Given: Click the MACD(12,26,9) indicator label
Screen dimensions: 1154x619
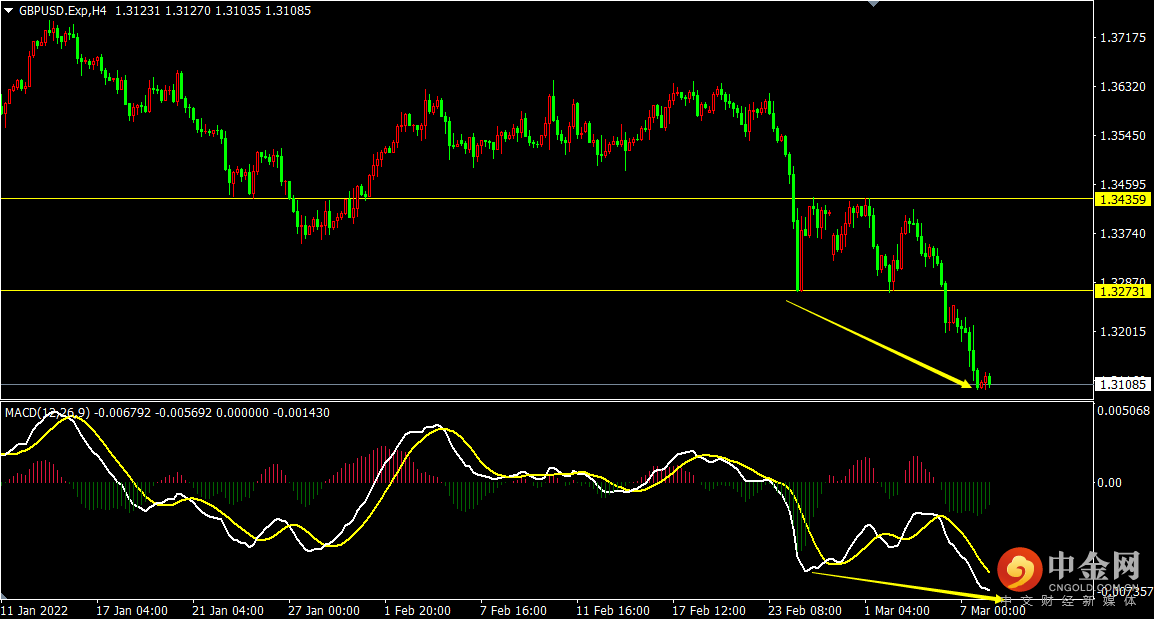Looking at the screenshot, I should 47,413.
